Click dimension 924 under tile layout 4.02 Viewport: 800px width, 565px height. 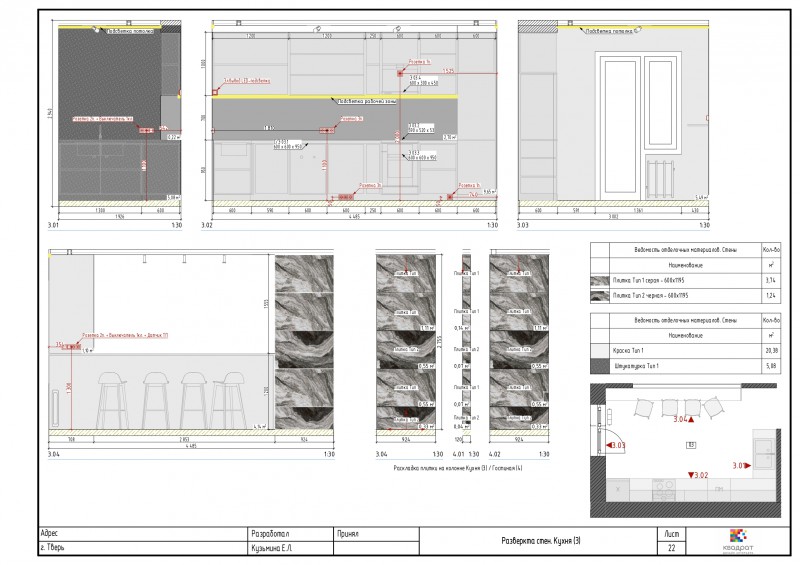pos(519,439)
